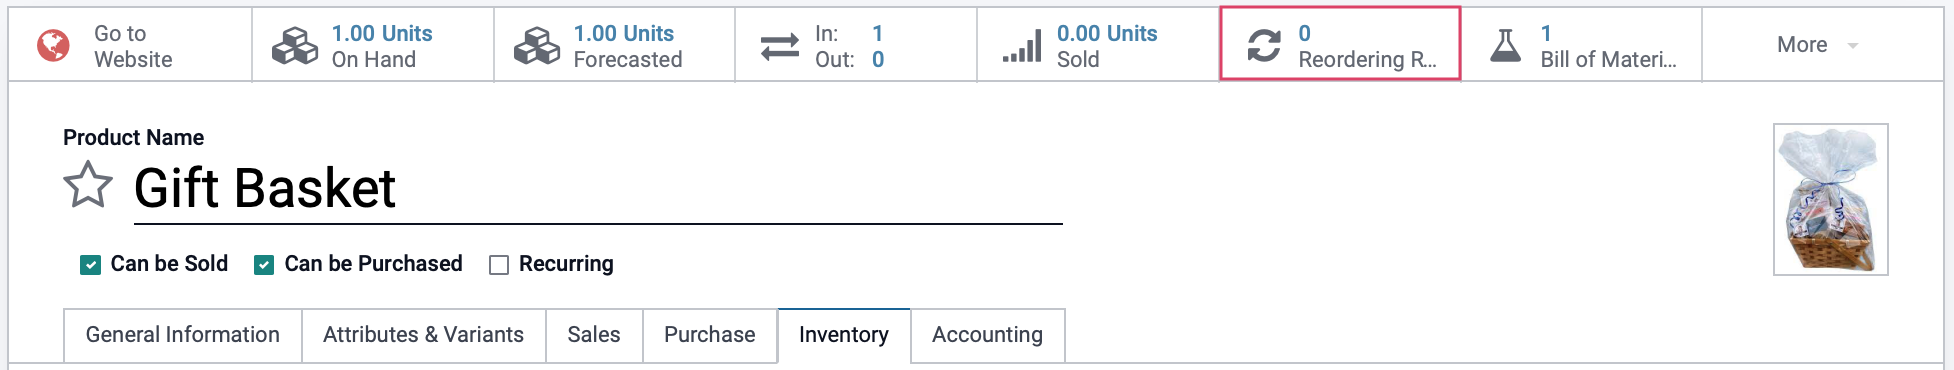
Task: Open the Attributes & Variants tab
Action: tap(423, 335)
